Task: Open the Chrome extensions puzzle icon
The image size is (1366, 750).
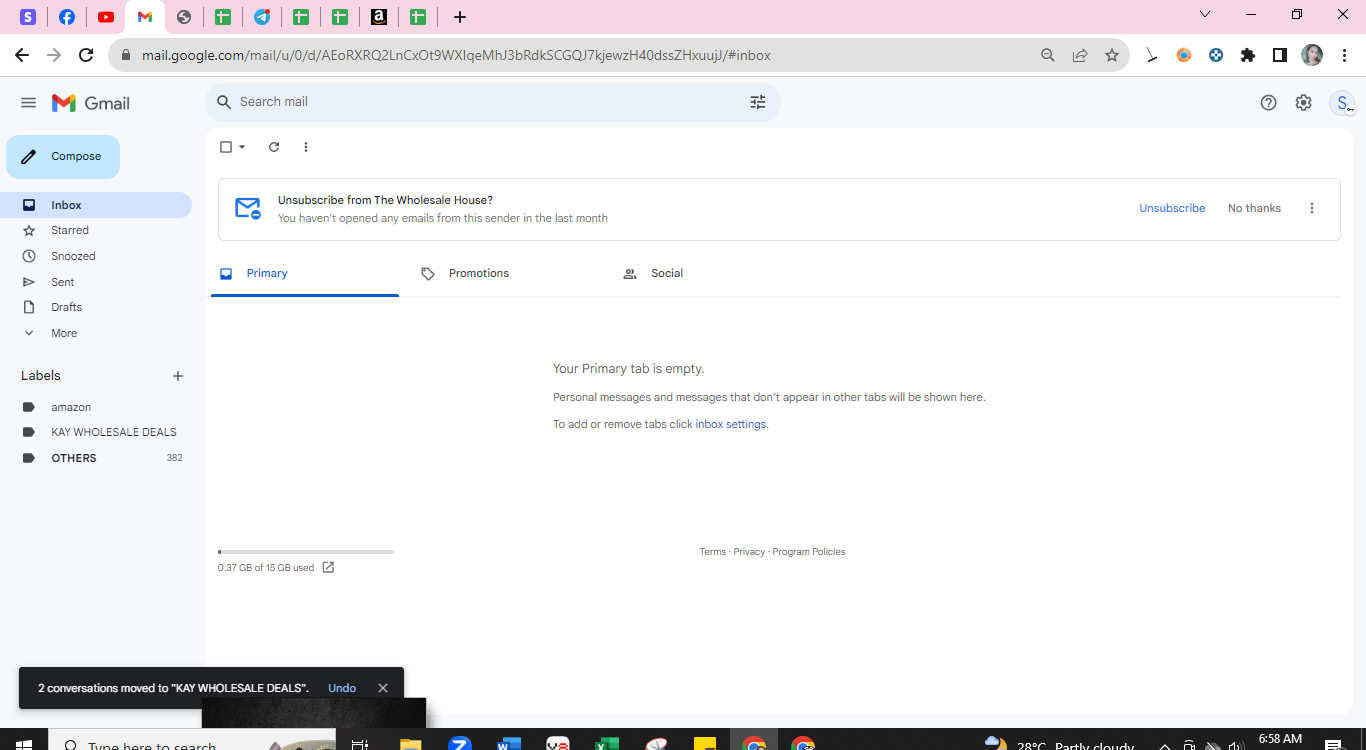Action: [x=1248, y=55]
